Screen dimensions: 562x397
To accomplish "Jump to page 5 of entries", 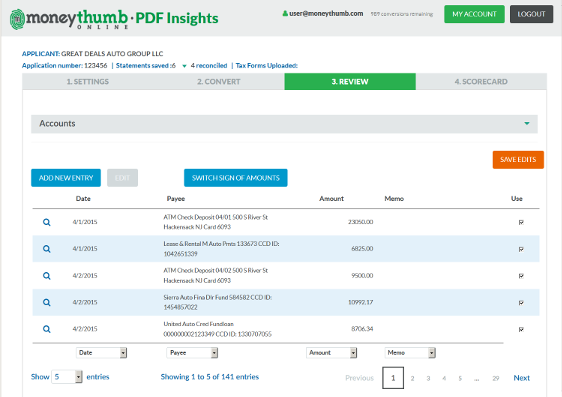I will 460,378.
